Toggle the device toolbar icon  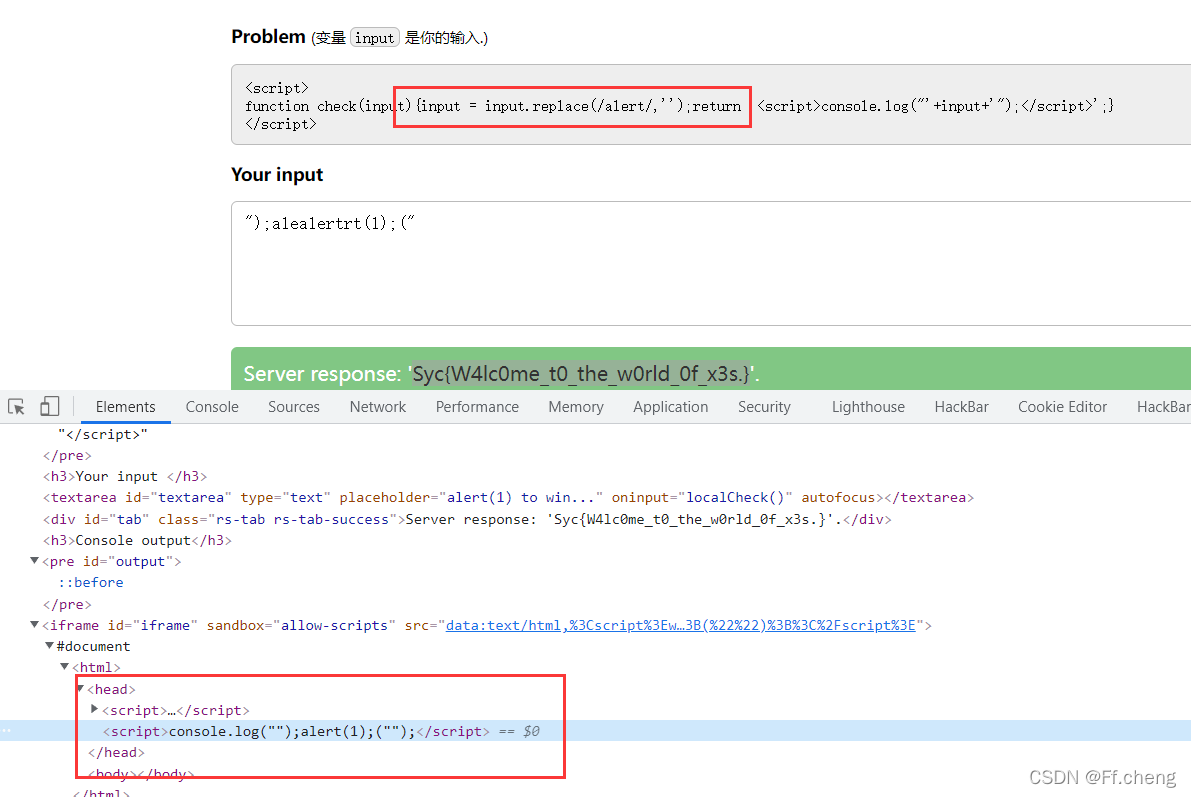coord(49,406)
